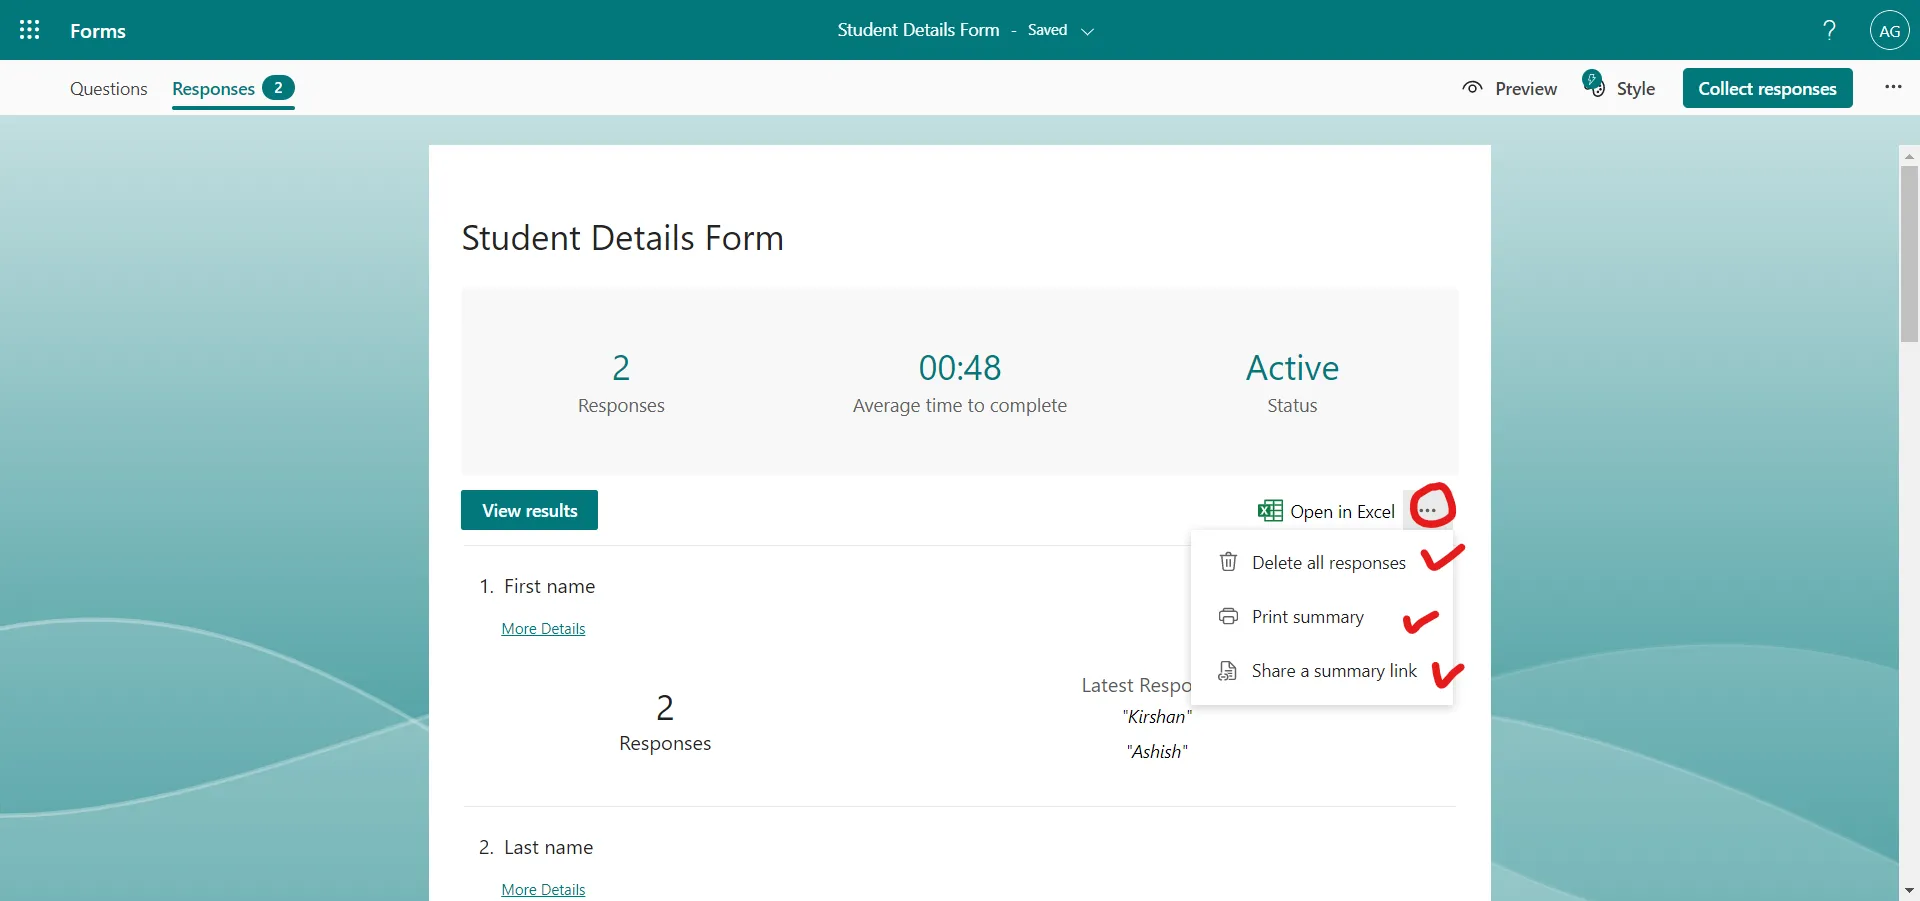Click the Responses count badge 2 on tab

coord(278,88)
